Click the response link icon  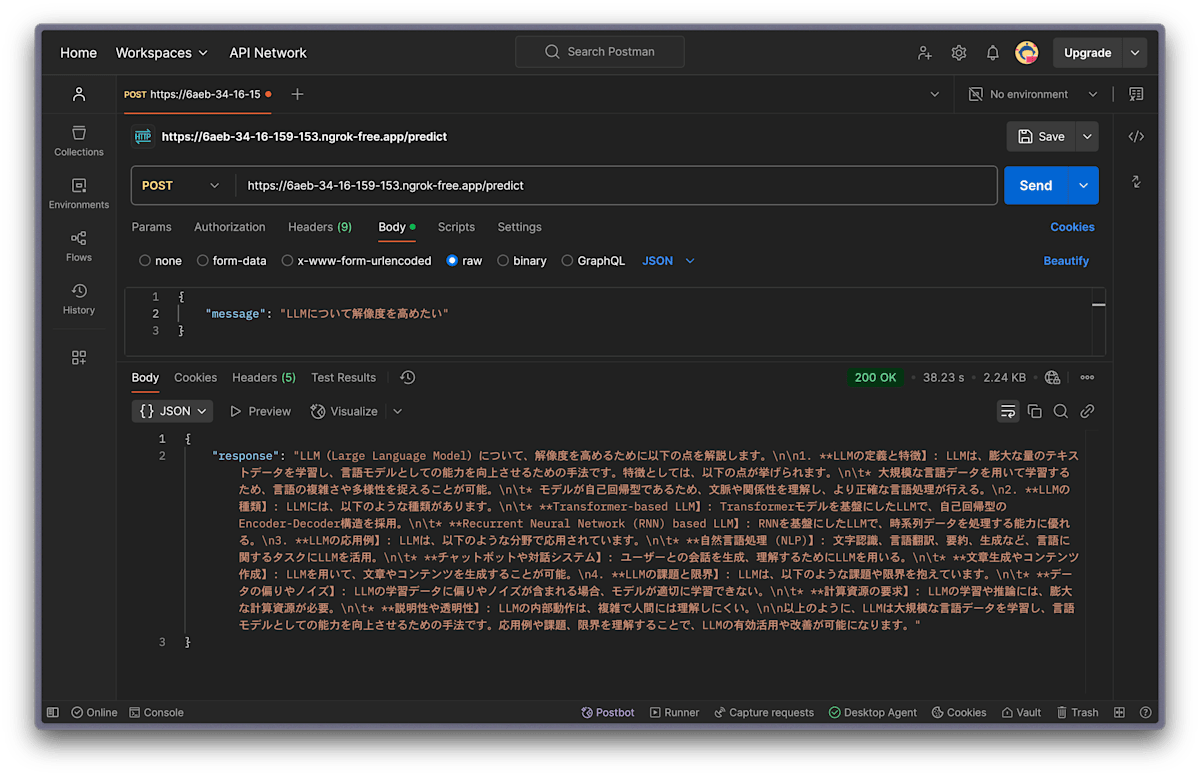1087,411
